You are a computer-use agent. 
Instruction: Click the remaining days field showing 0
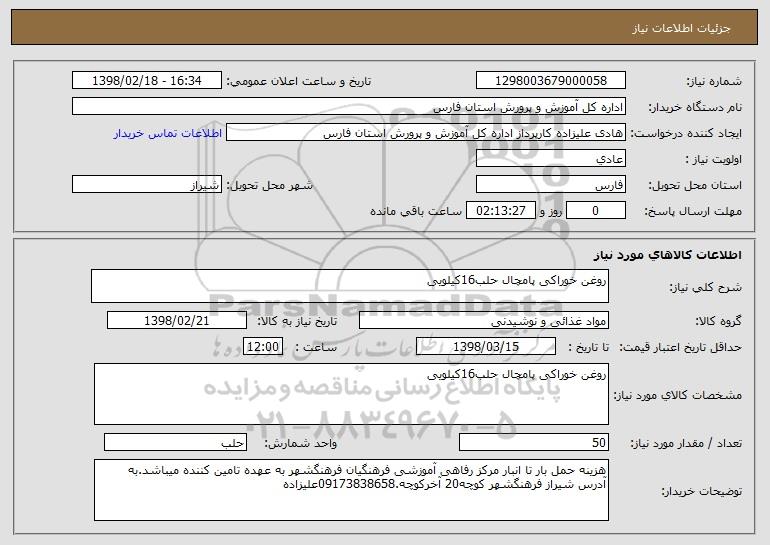[596, 211]
